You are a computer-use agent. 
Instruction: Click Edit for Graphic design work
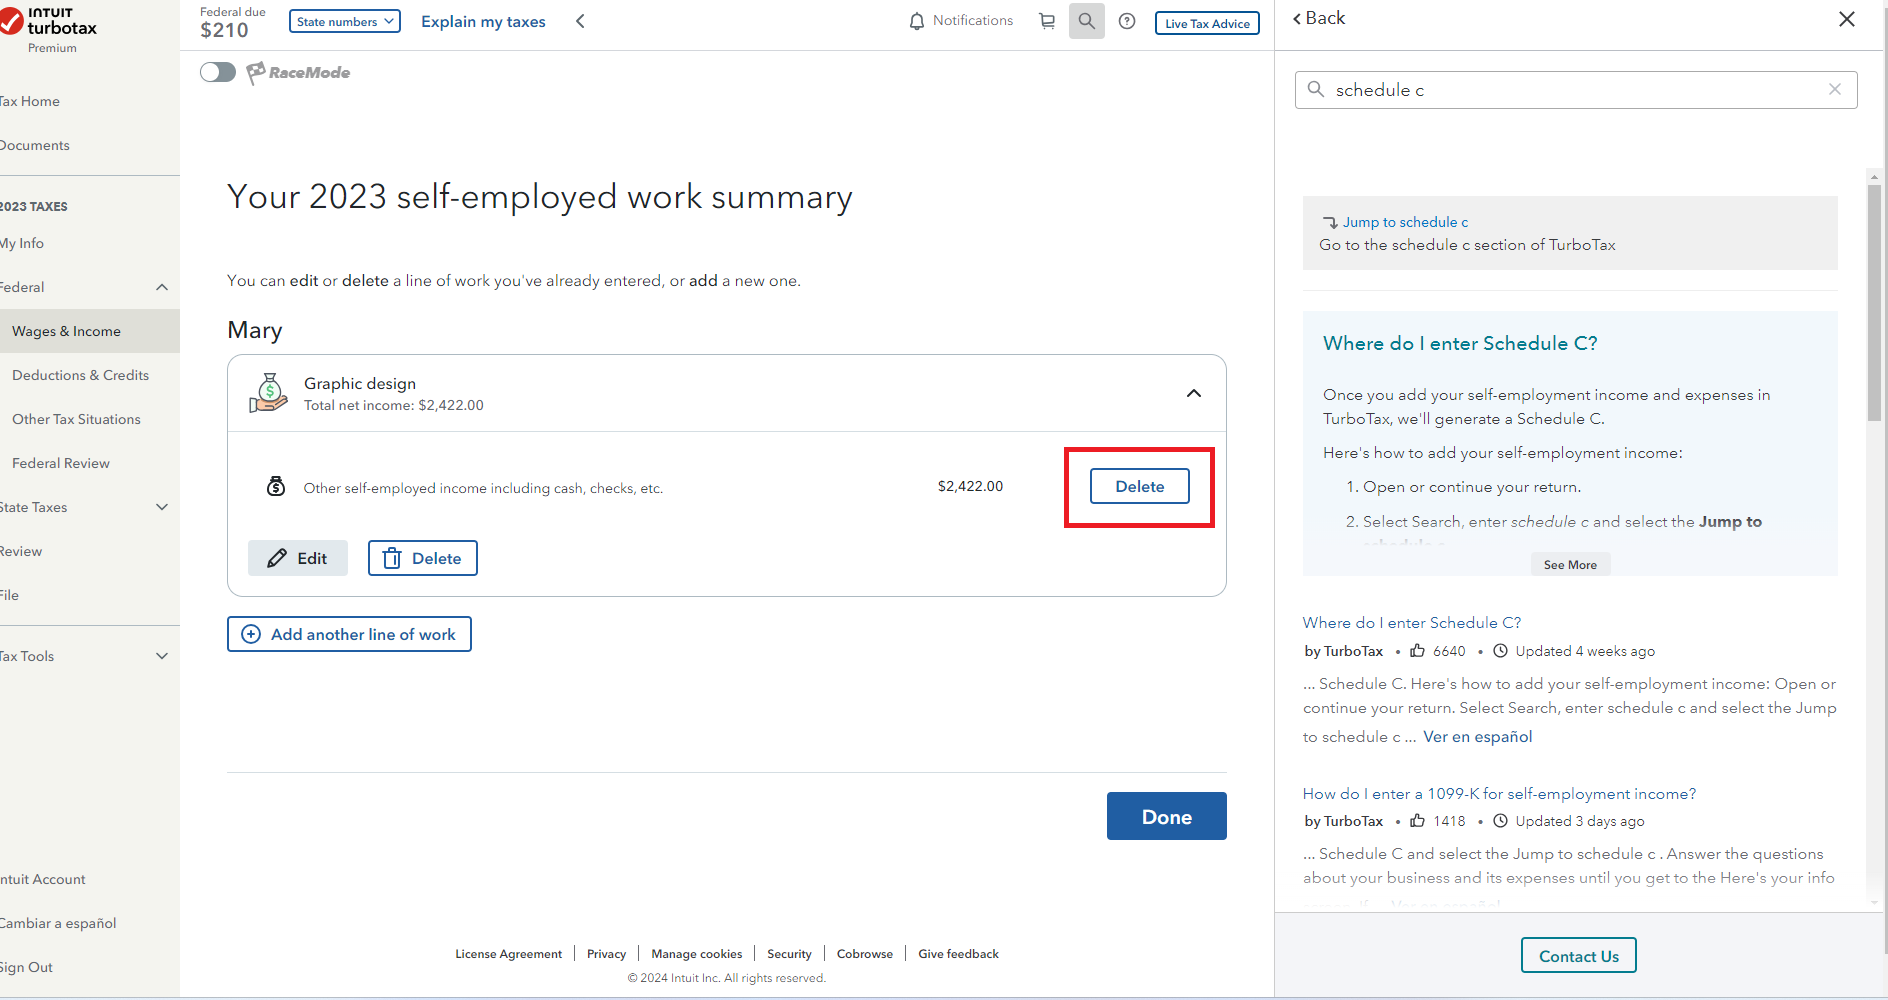pos(298,558)
